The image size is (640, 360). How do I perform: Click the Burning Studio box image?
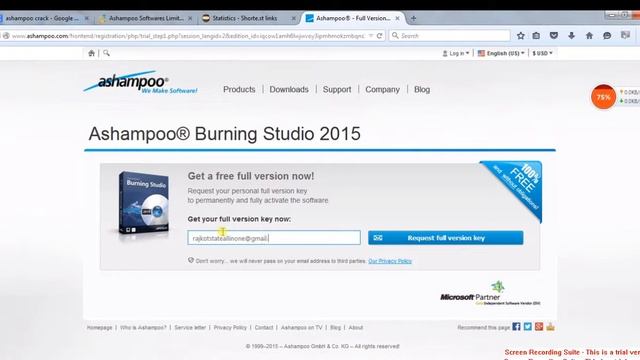coord(144,203)
